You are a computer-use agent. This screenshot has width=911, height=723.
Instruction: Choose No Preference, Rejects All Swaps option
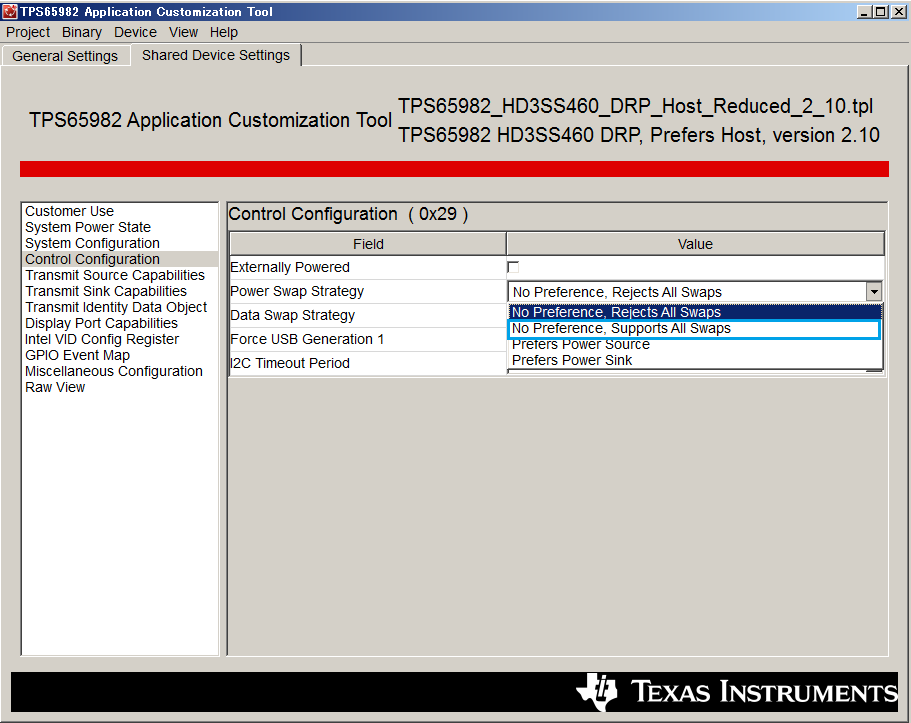[x=695, y=312]
